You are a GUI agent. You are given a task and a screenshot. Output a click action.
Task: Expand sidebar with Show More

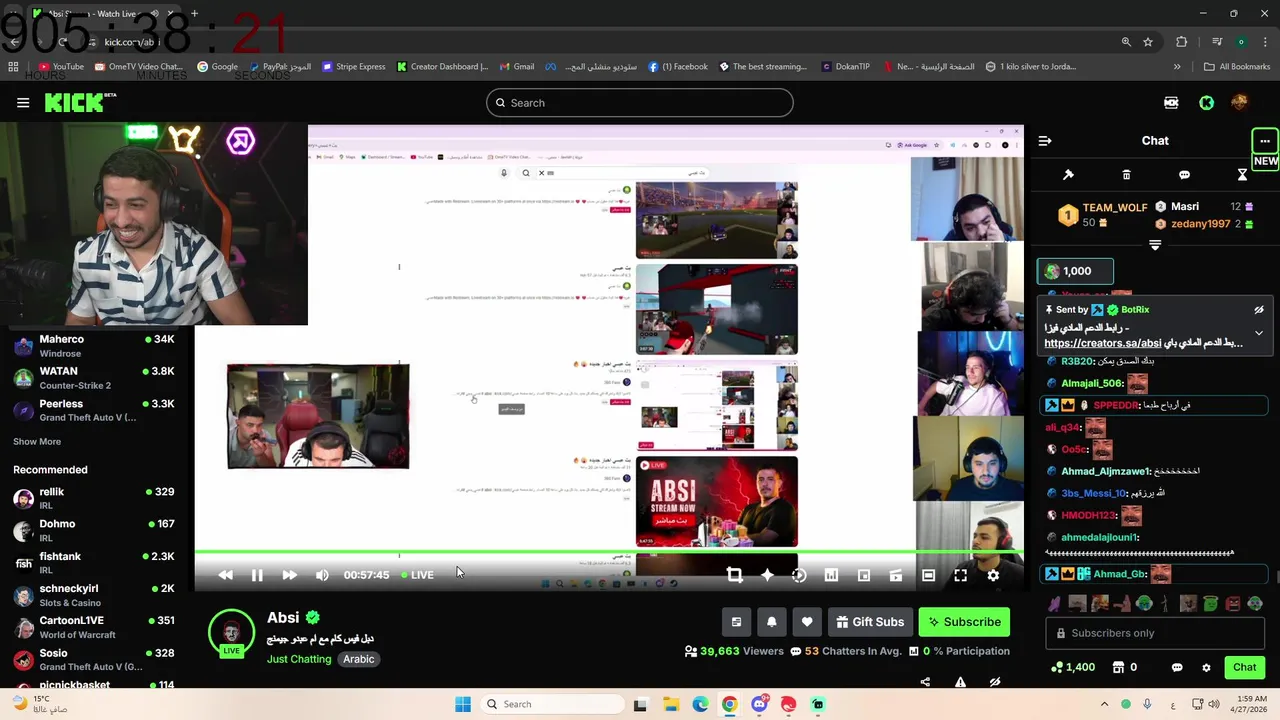tap(37, 441)
